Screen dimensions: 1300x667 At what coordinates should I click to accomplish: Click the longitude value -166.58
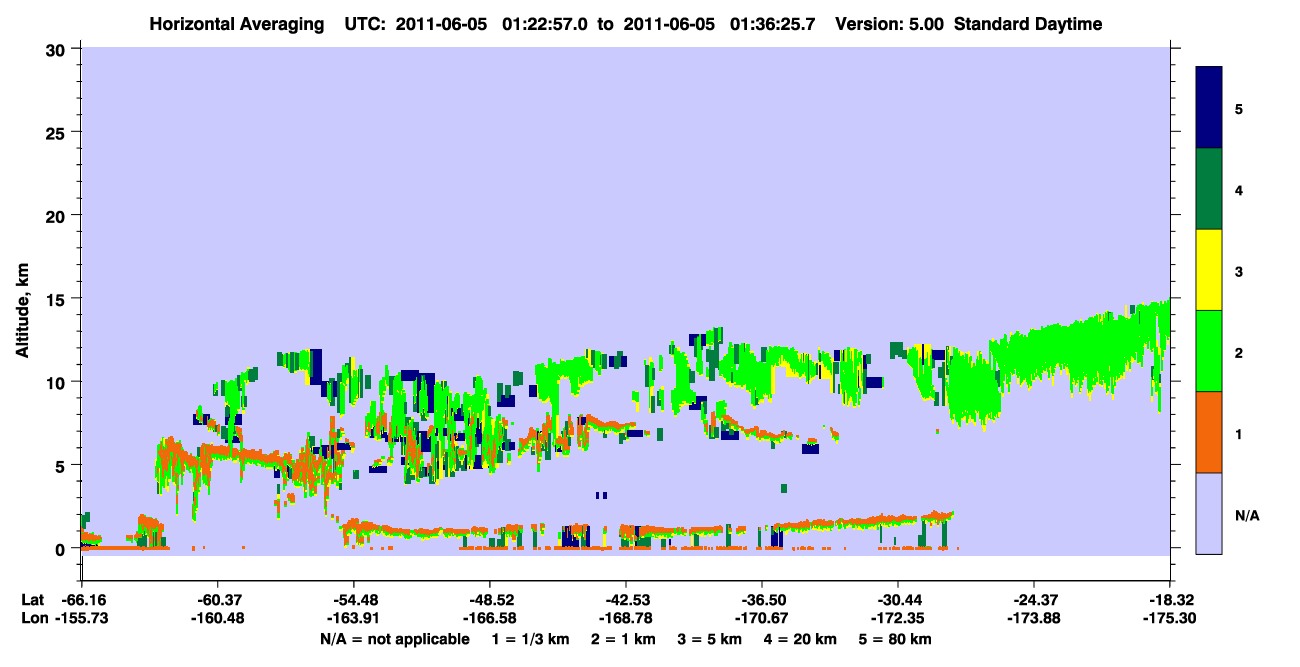[490, 619]
